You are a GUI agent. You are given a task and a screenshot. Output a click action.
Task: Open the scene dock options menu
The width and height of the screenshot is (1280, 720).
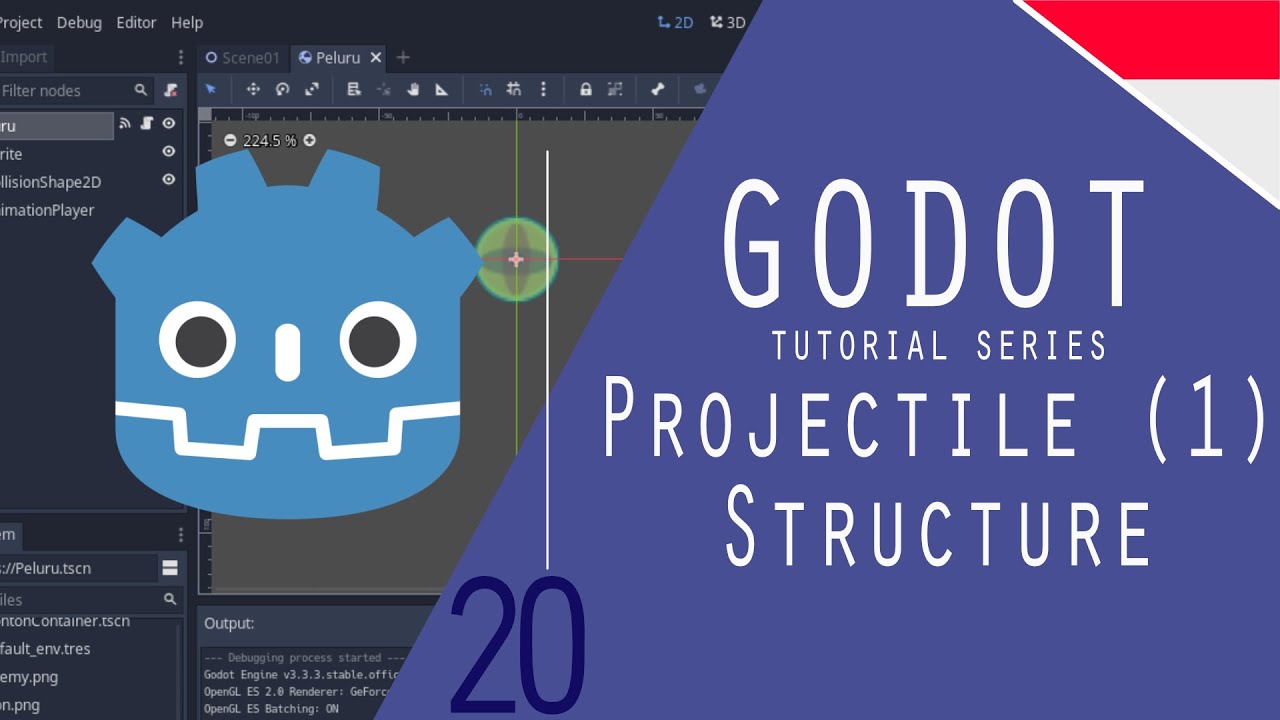pos(180,57)
